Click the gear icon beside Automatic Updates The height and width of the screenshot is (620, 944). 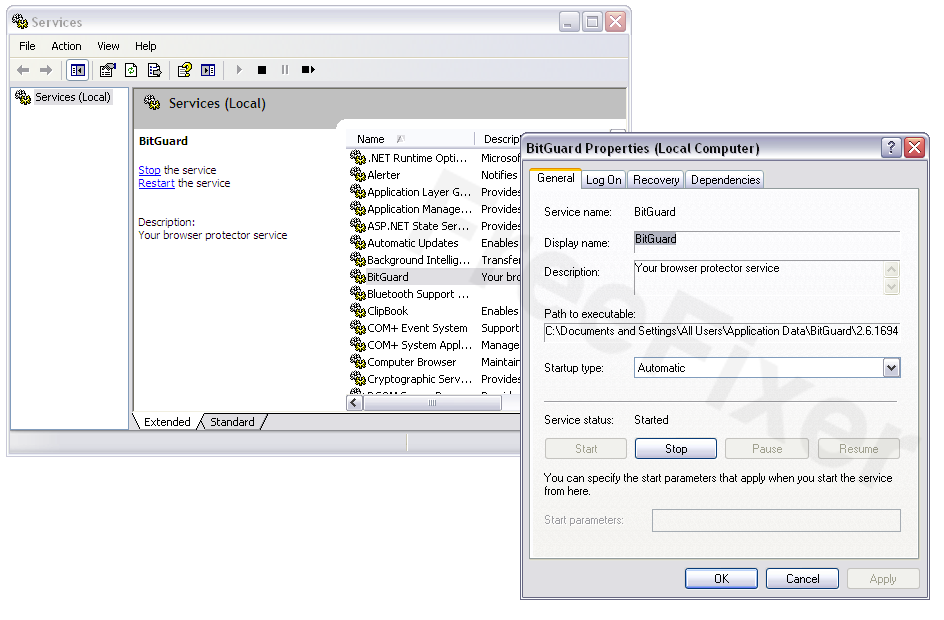(358, 243)
